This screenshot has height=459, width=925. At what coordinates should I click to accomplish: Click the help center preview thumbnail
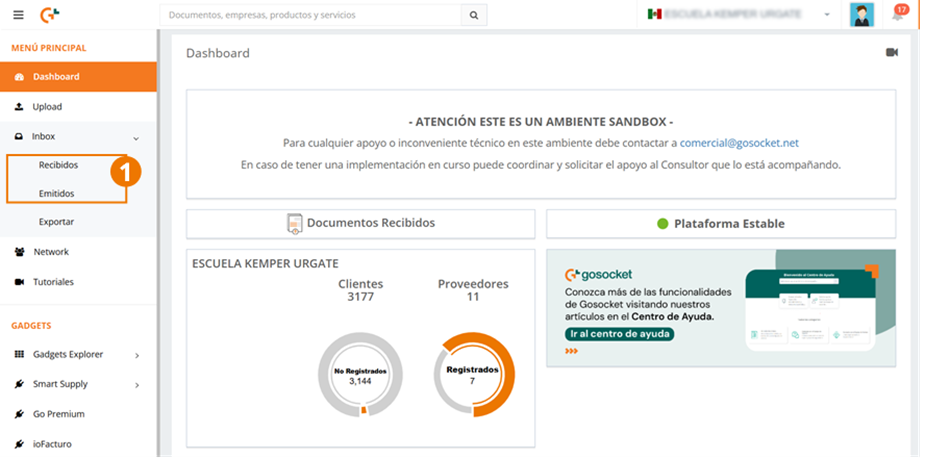pyautogui.click(x=812, y=309)
